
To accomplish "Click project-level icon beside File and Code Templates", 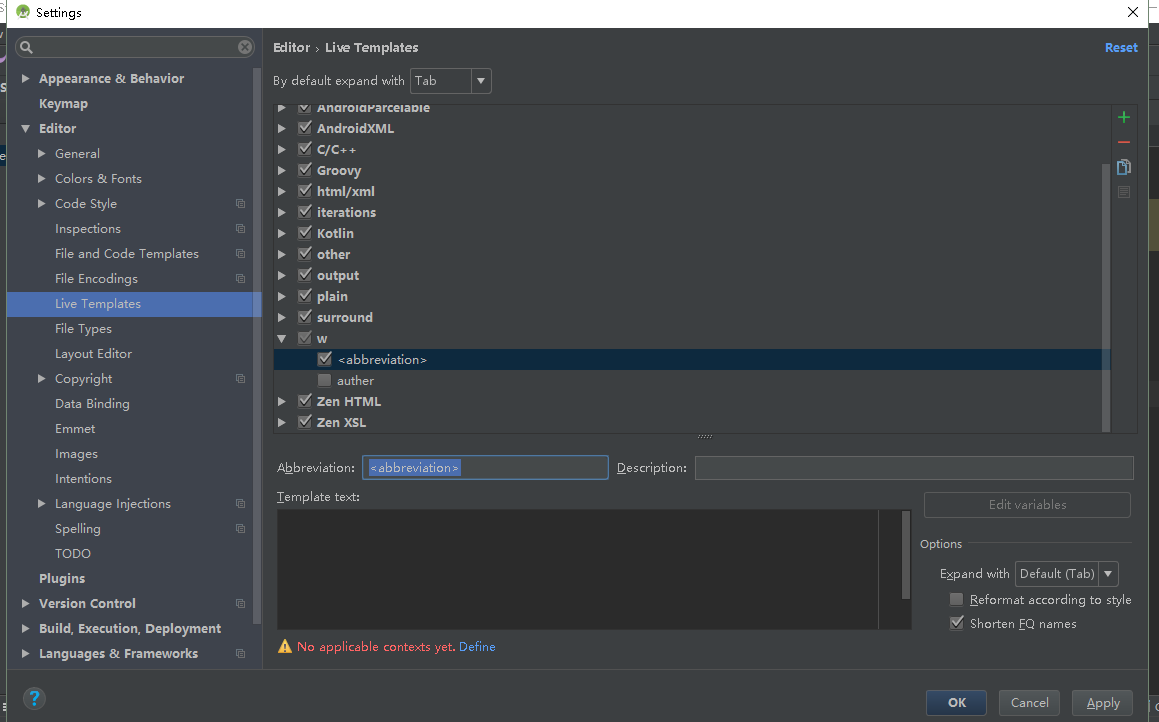I will (x=240, y=253).
